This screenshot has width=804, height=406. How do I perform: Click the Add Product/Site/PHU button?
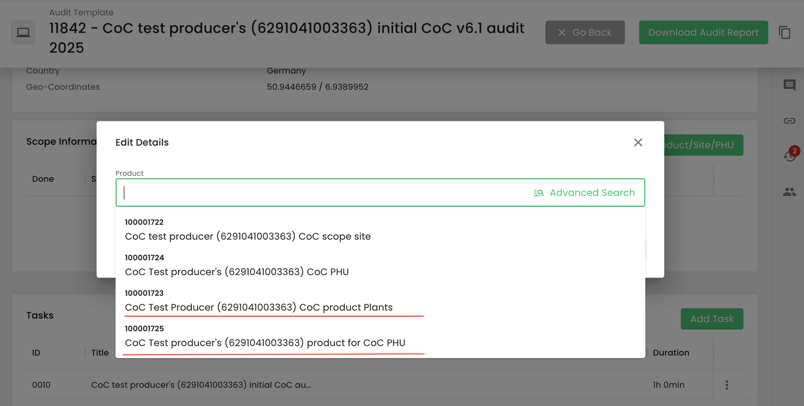699,145
